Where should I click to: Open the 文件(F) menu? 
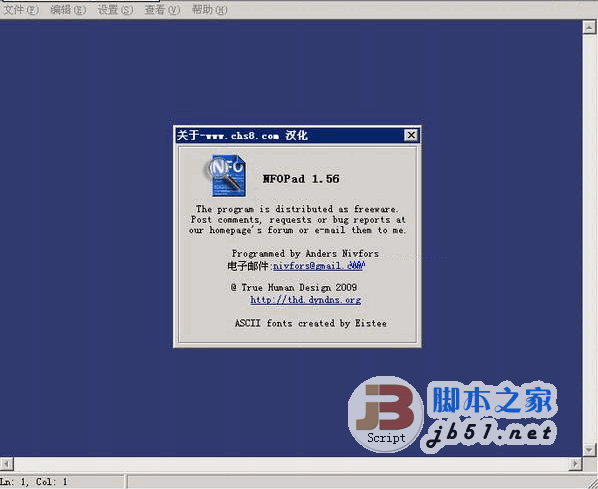point(21,10)
